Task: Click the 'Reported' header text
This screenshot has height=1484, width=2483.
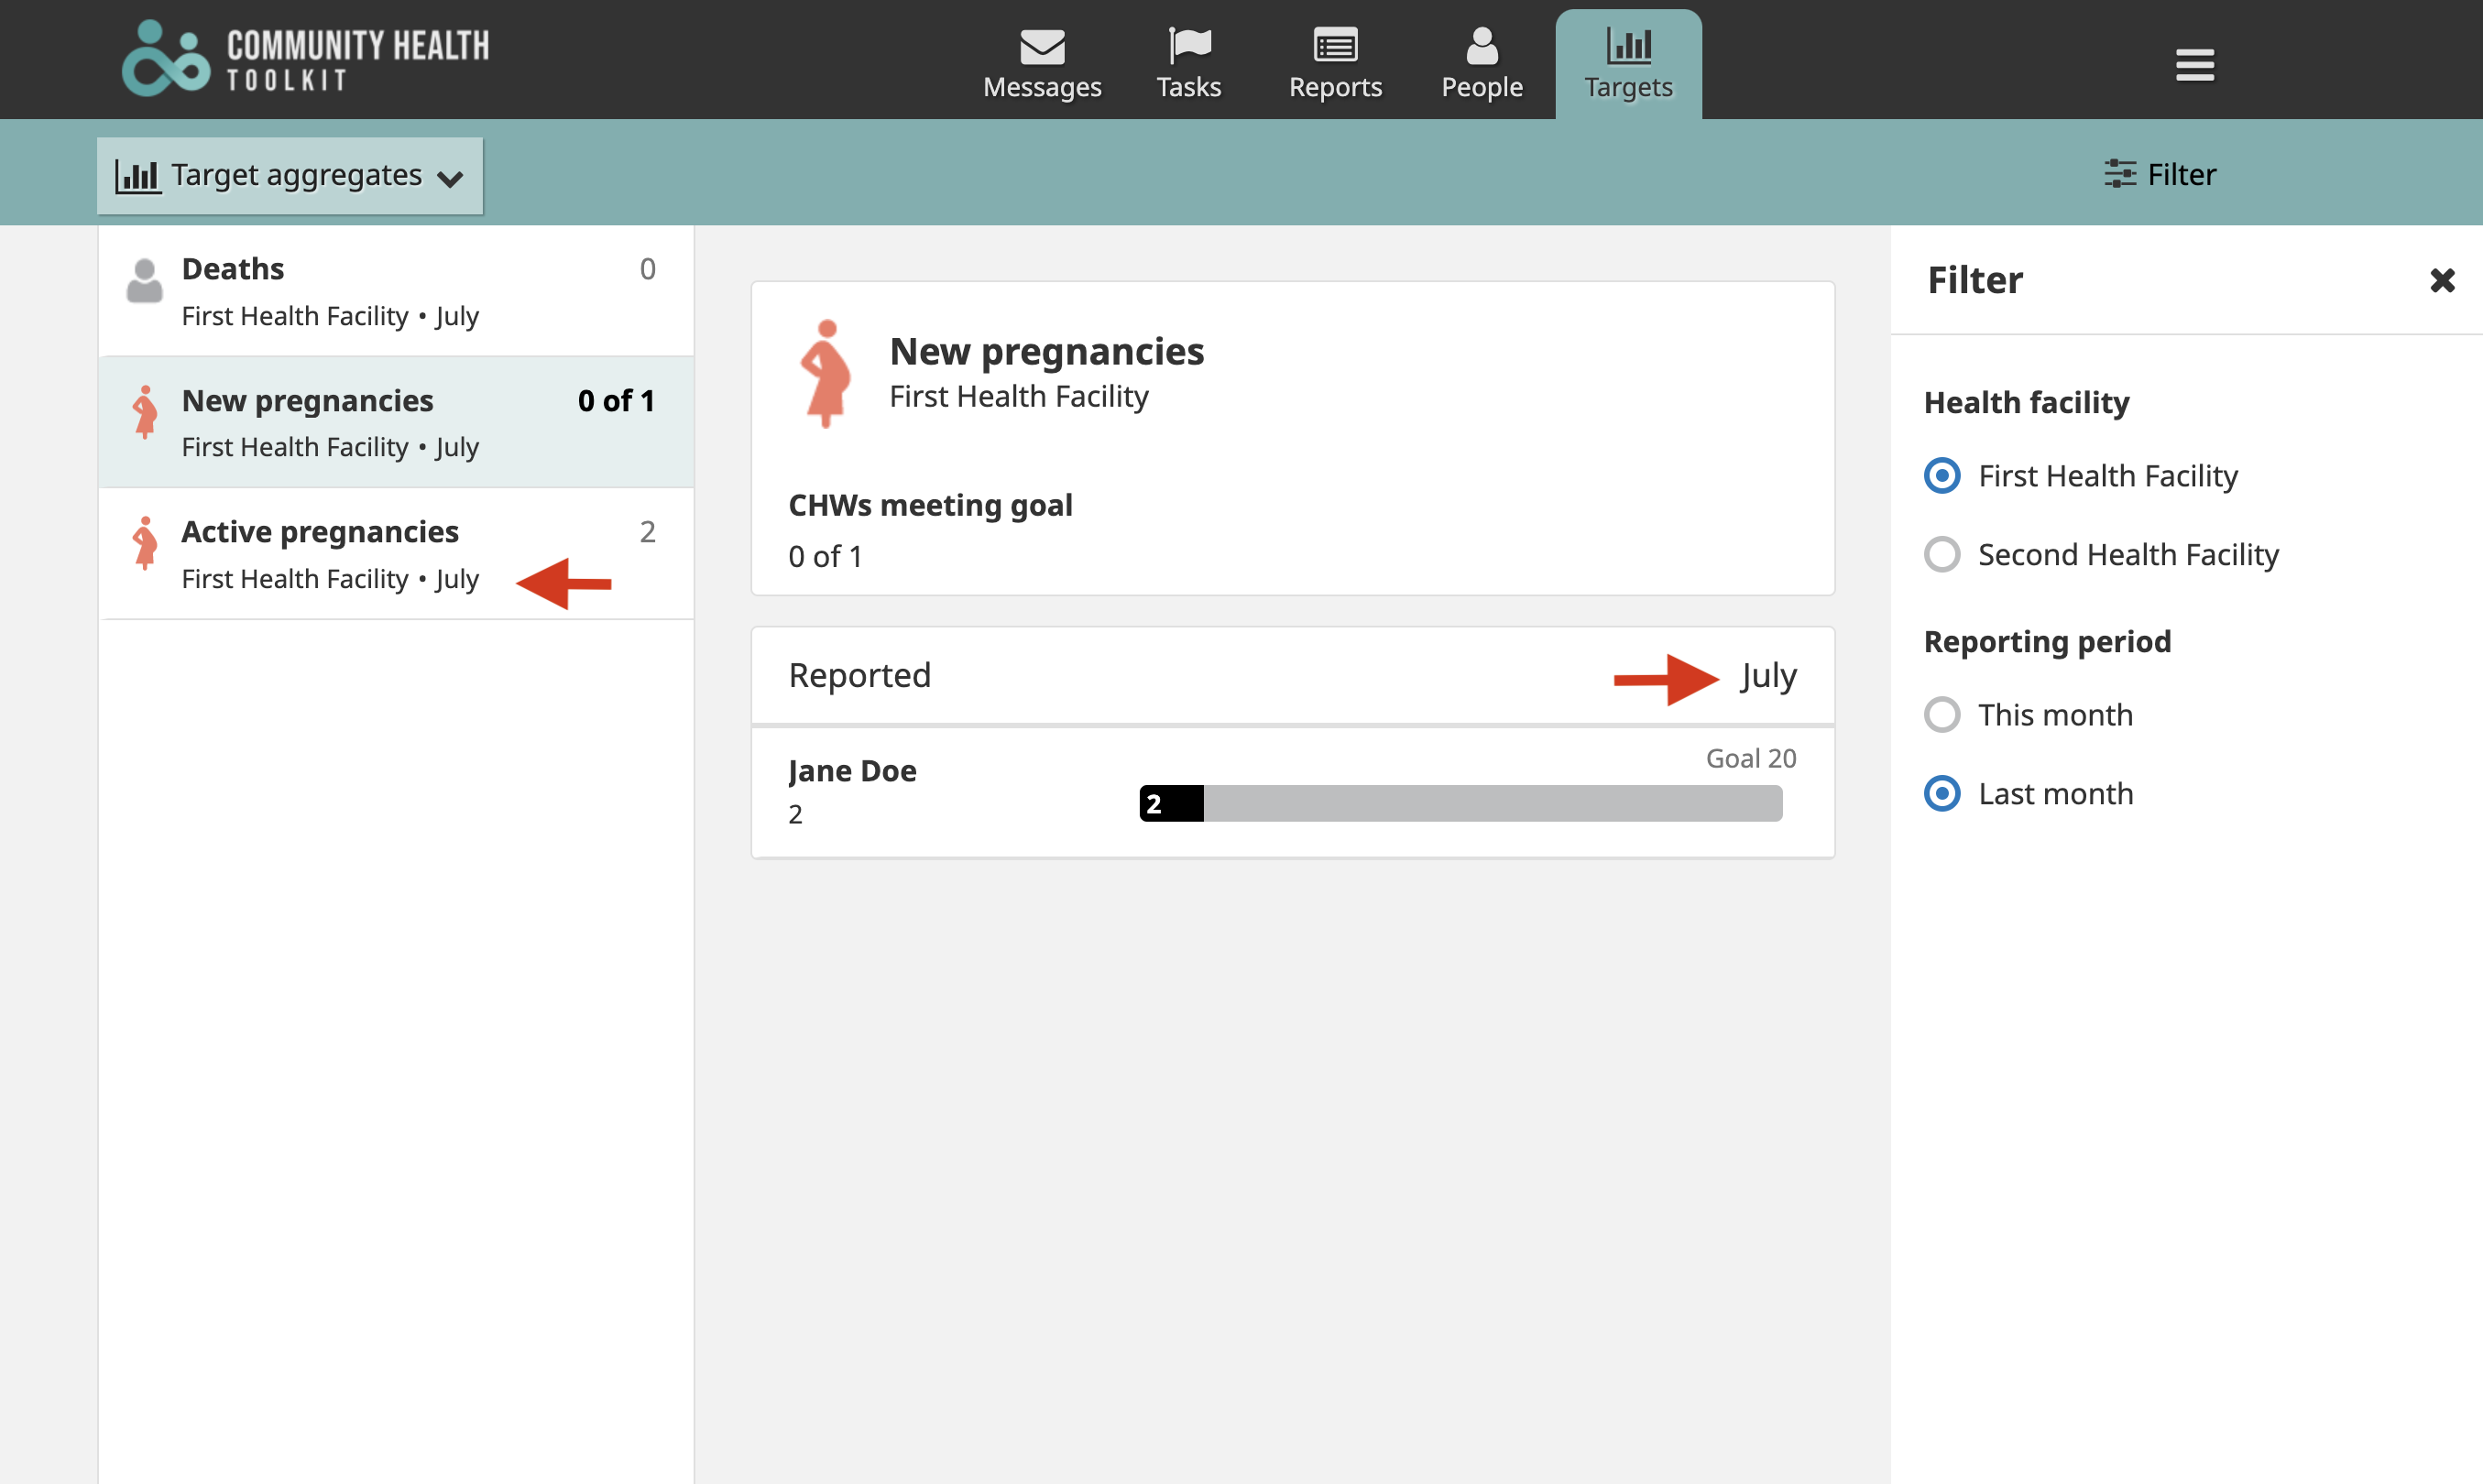Action: click(x=859, y=675)
